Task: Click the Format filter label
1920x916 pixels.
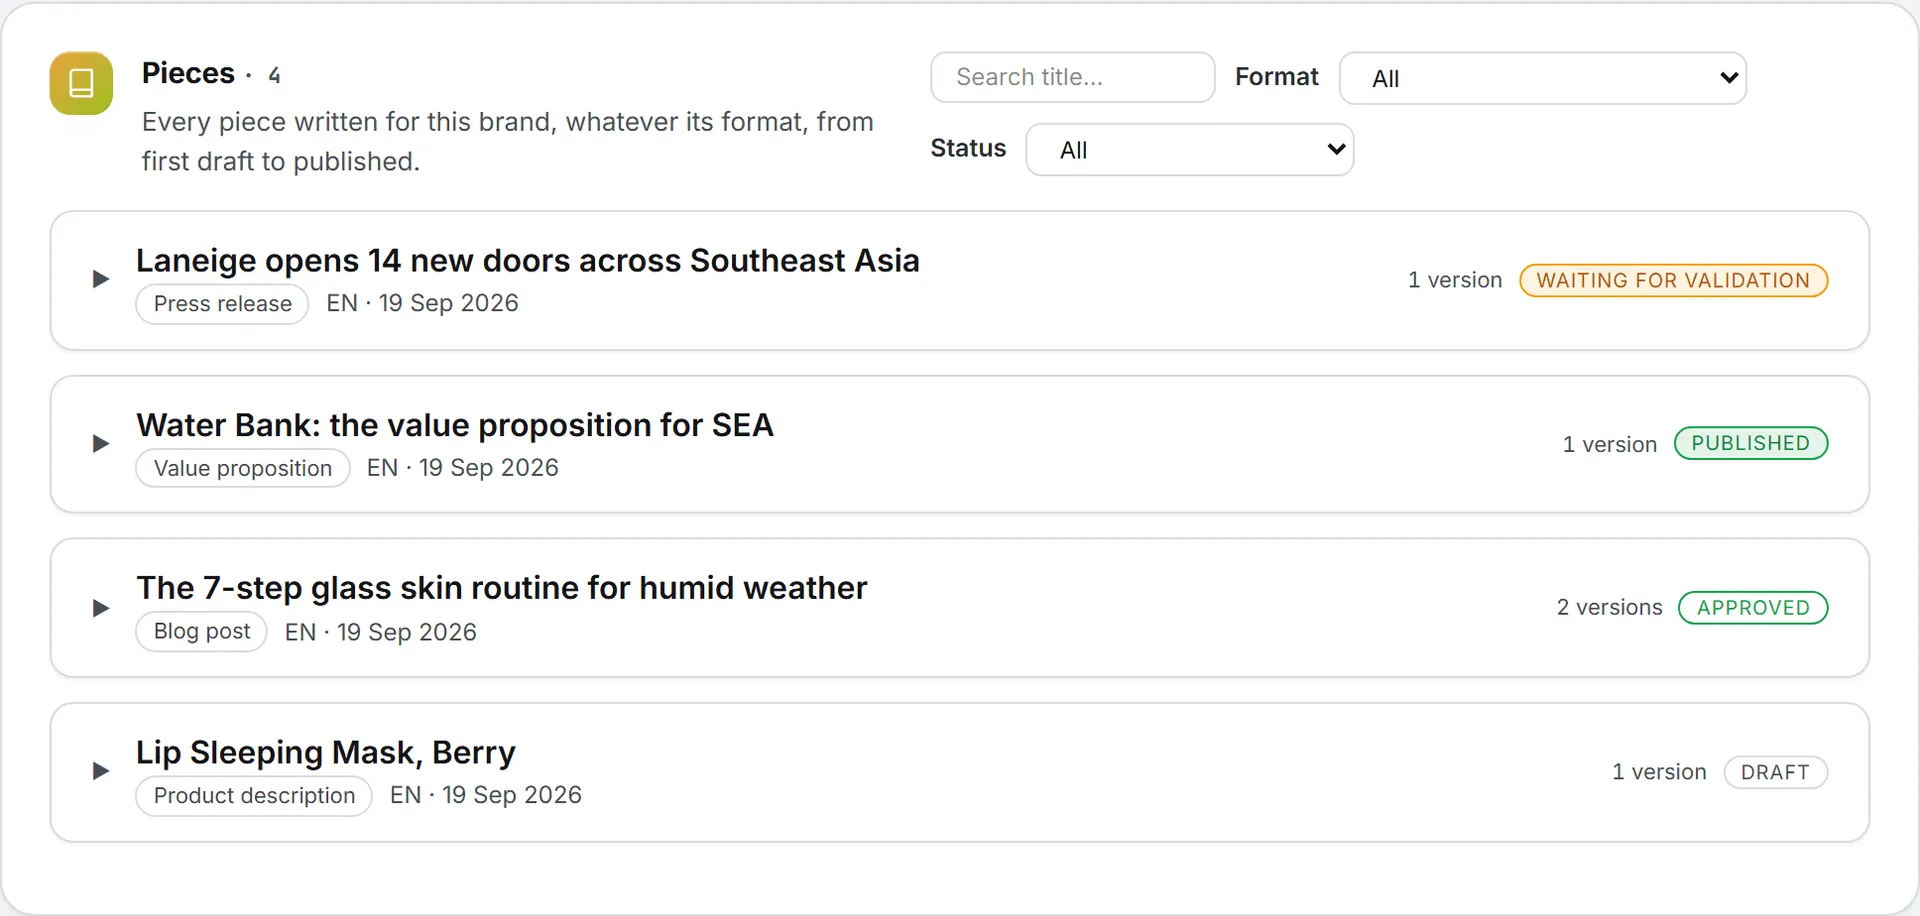Action: tap(1277, 77)
